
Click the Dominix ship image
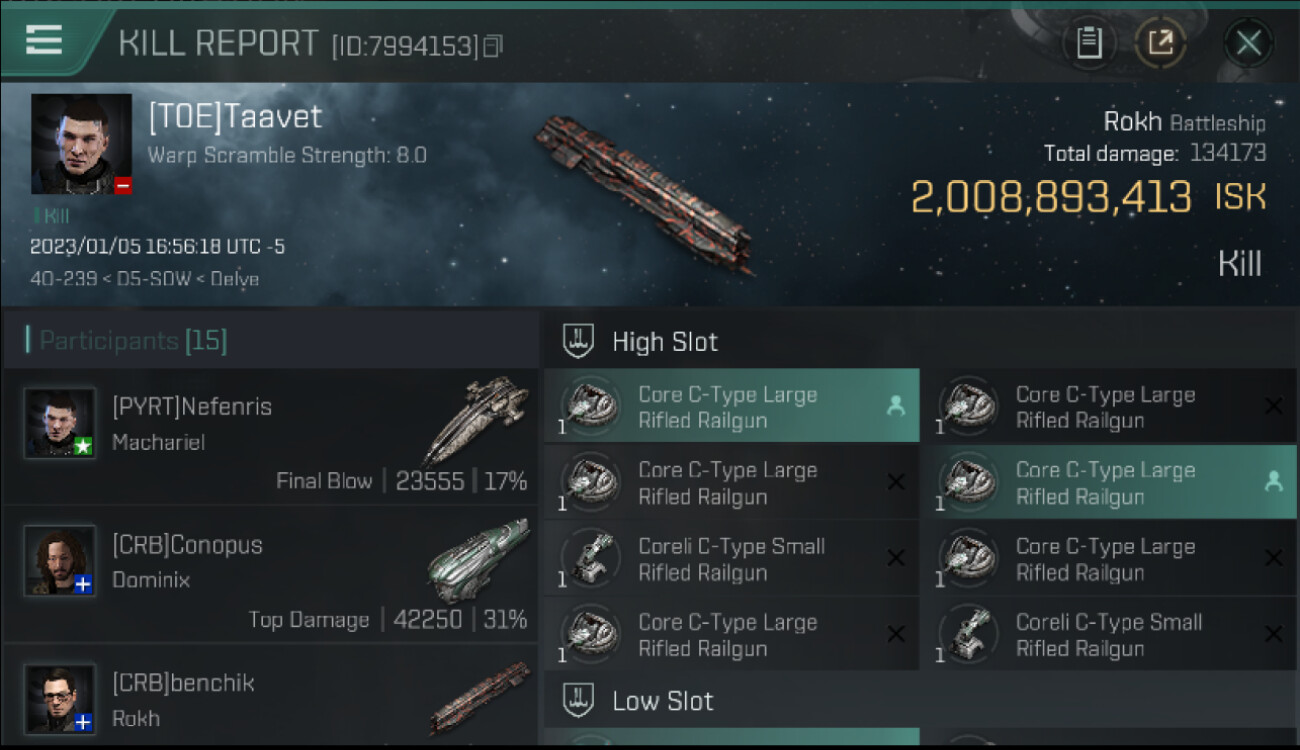(478, 560)
